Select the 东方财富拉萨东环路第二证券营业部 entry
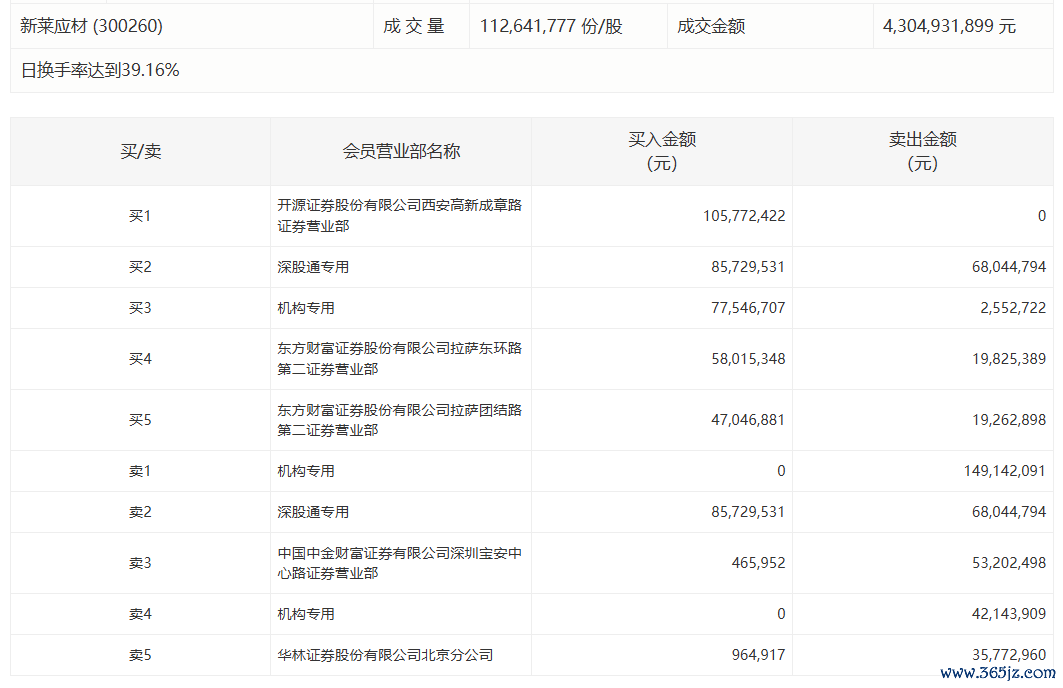This screenshot has width=1063, height=688. tap(399, 359)
